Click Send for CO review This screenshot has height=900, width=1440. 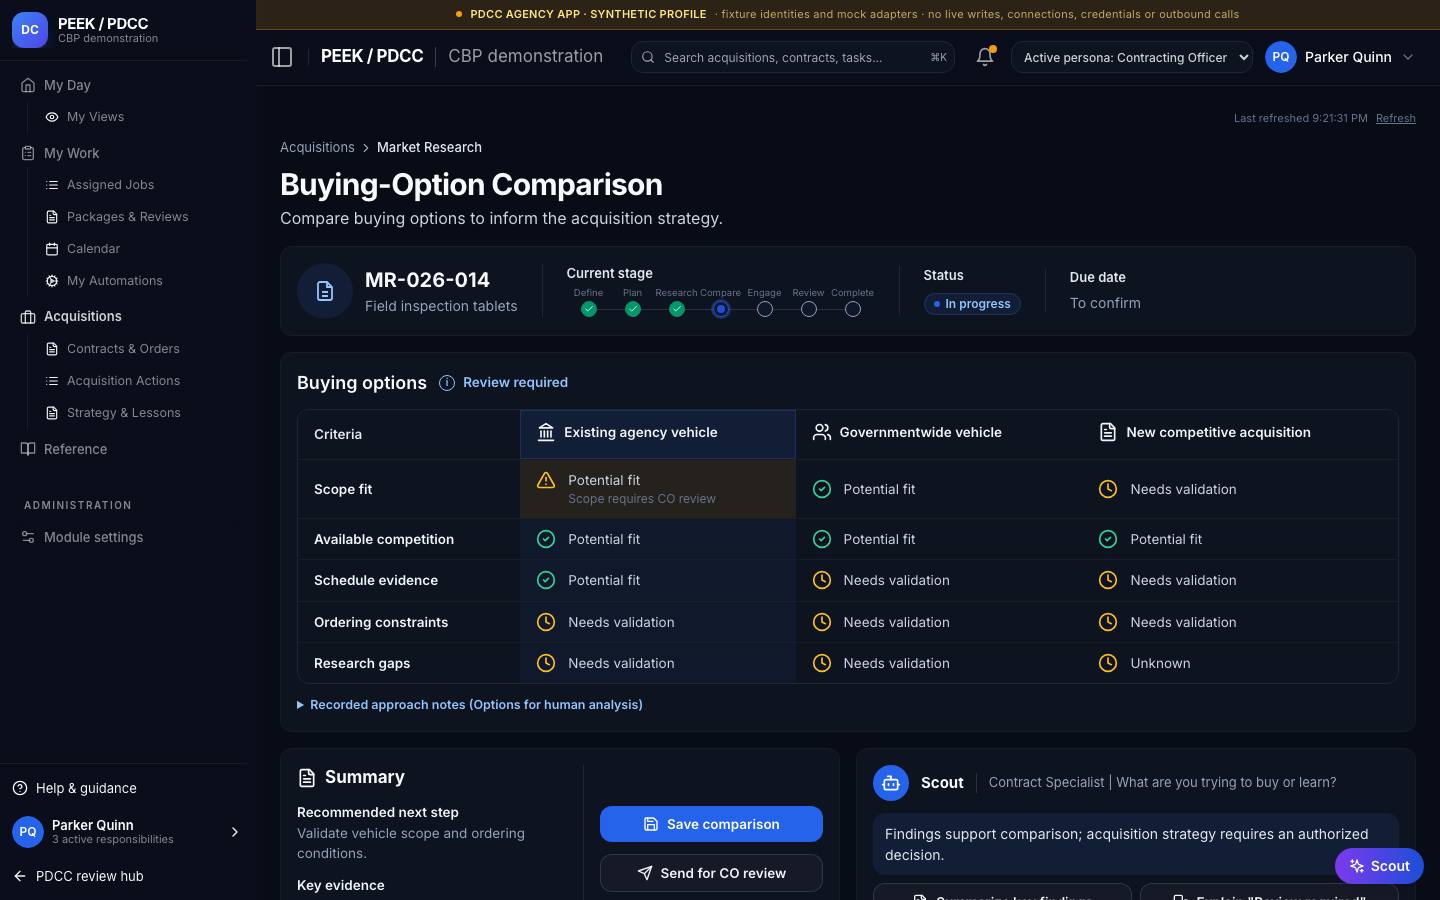pos(711,873)
